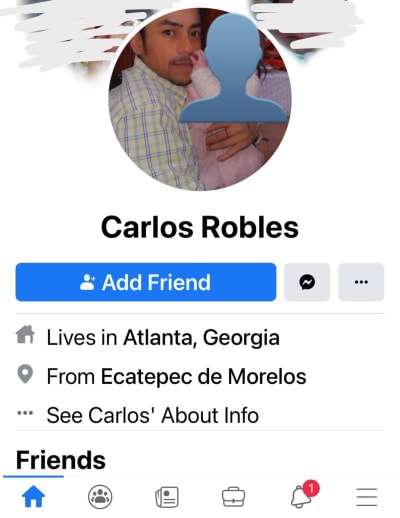Tap the ellipsis icon beside About Info

click(x=25, y=413)
